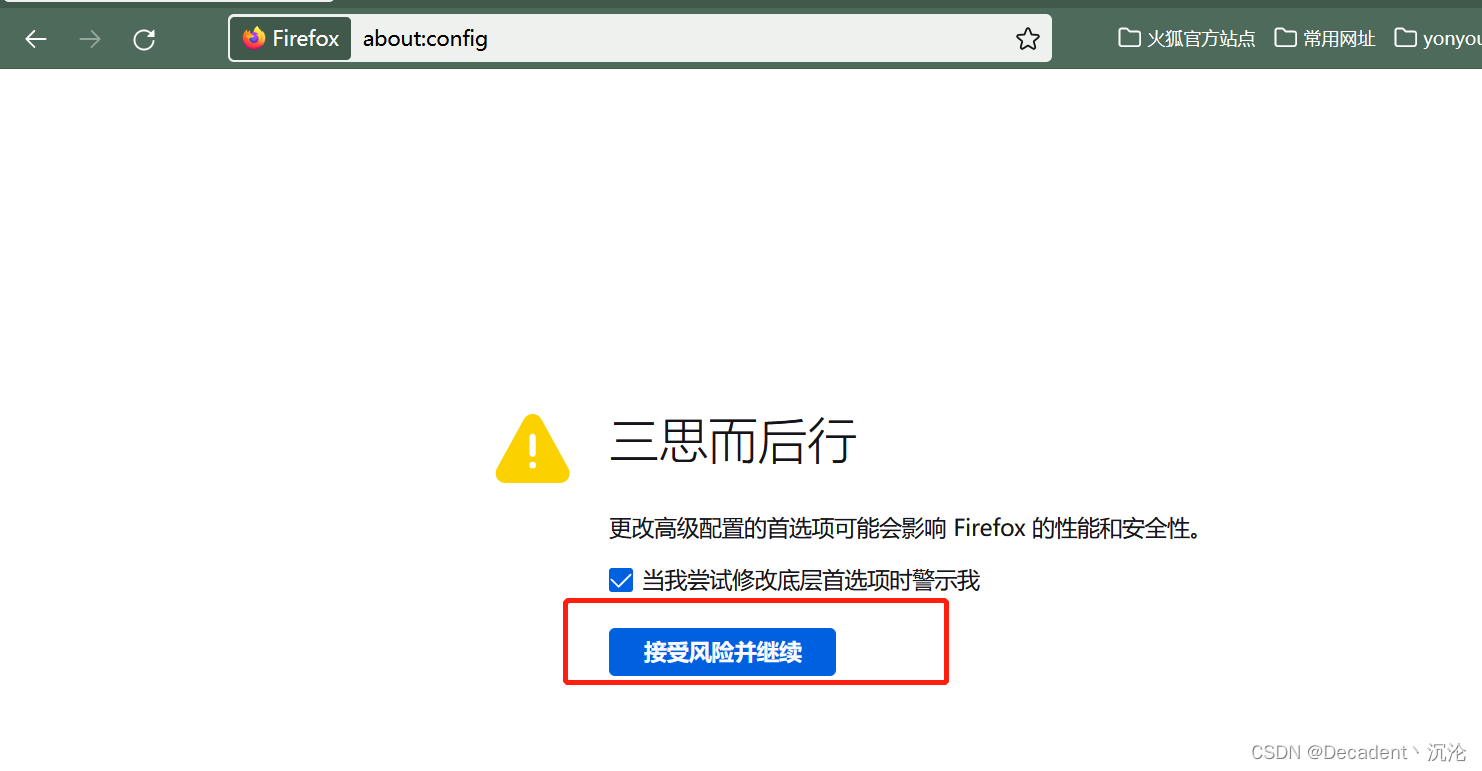Open the yonyou bookmarks folder
Screen dimensions: 1482x771
click(x=1438, y=38)
